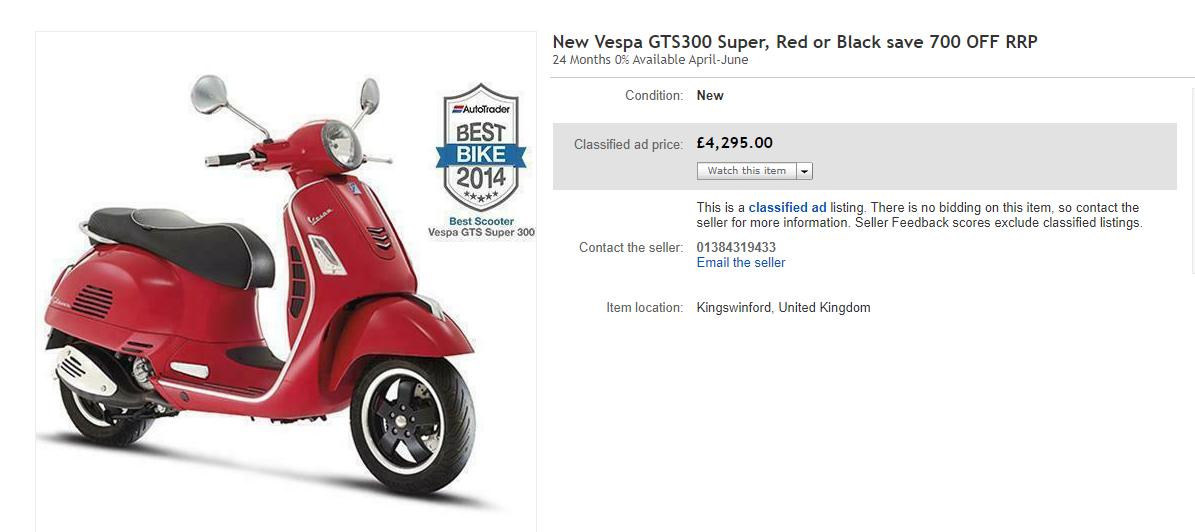Click the seller phone number 01384319433
1195x532 pixels.
pos(736,247)
